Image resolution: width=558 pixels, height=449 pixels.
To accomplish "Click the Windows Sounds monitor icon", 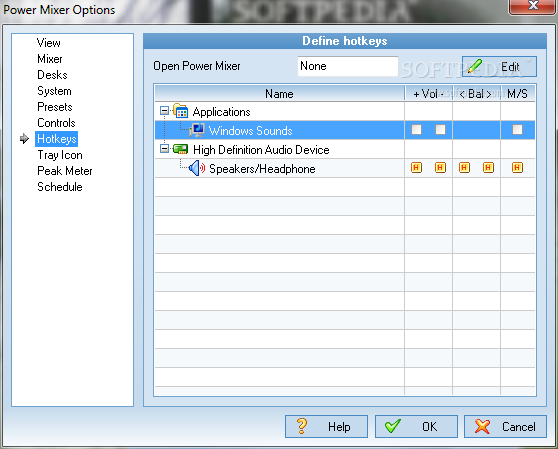I will tap(197, 130).
